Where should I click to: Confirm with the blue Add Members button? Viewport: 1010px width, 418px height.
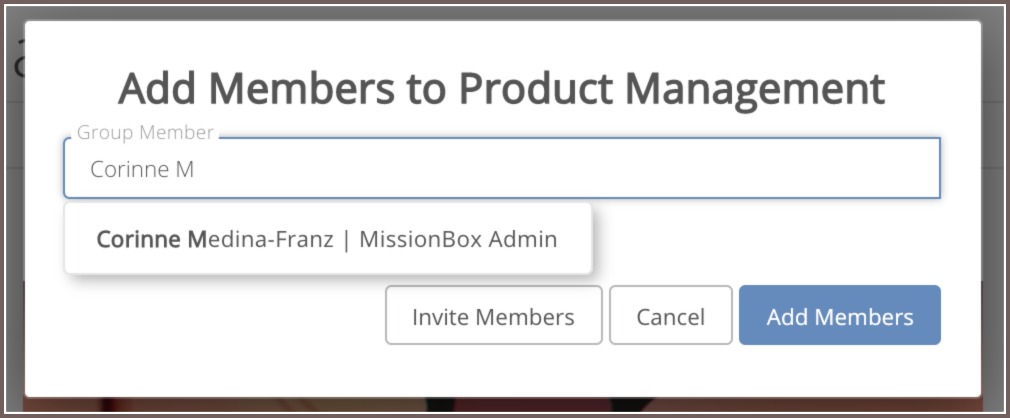click(x=840, y=316)
